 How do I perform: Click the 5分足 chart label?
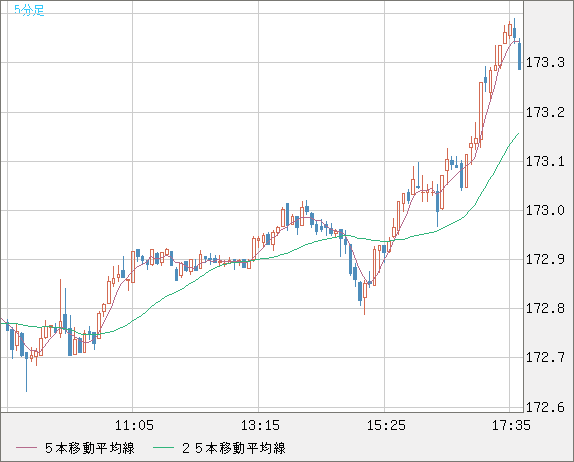coord(29,10)
